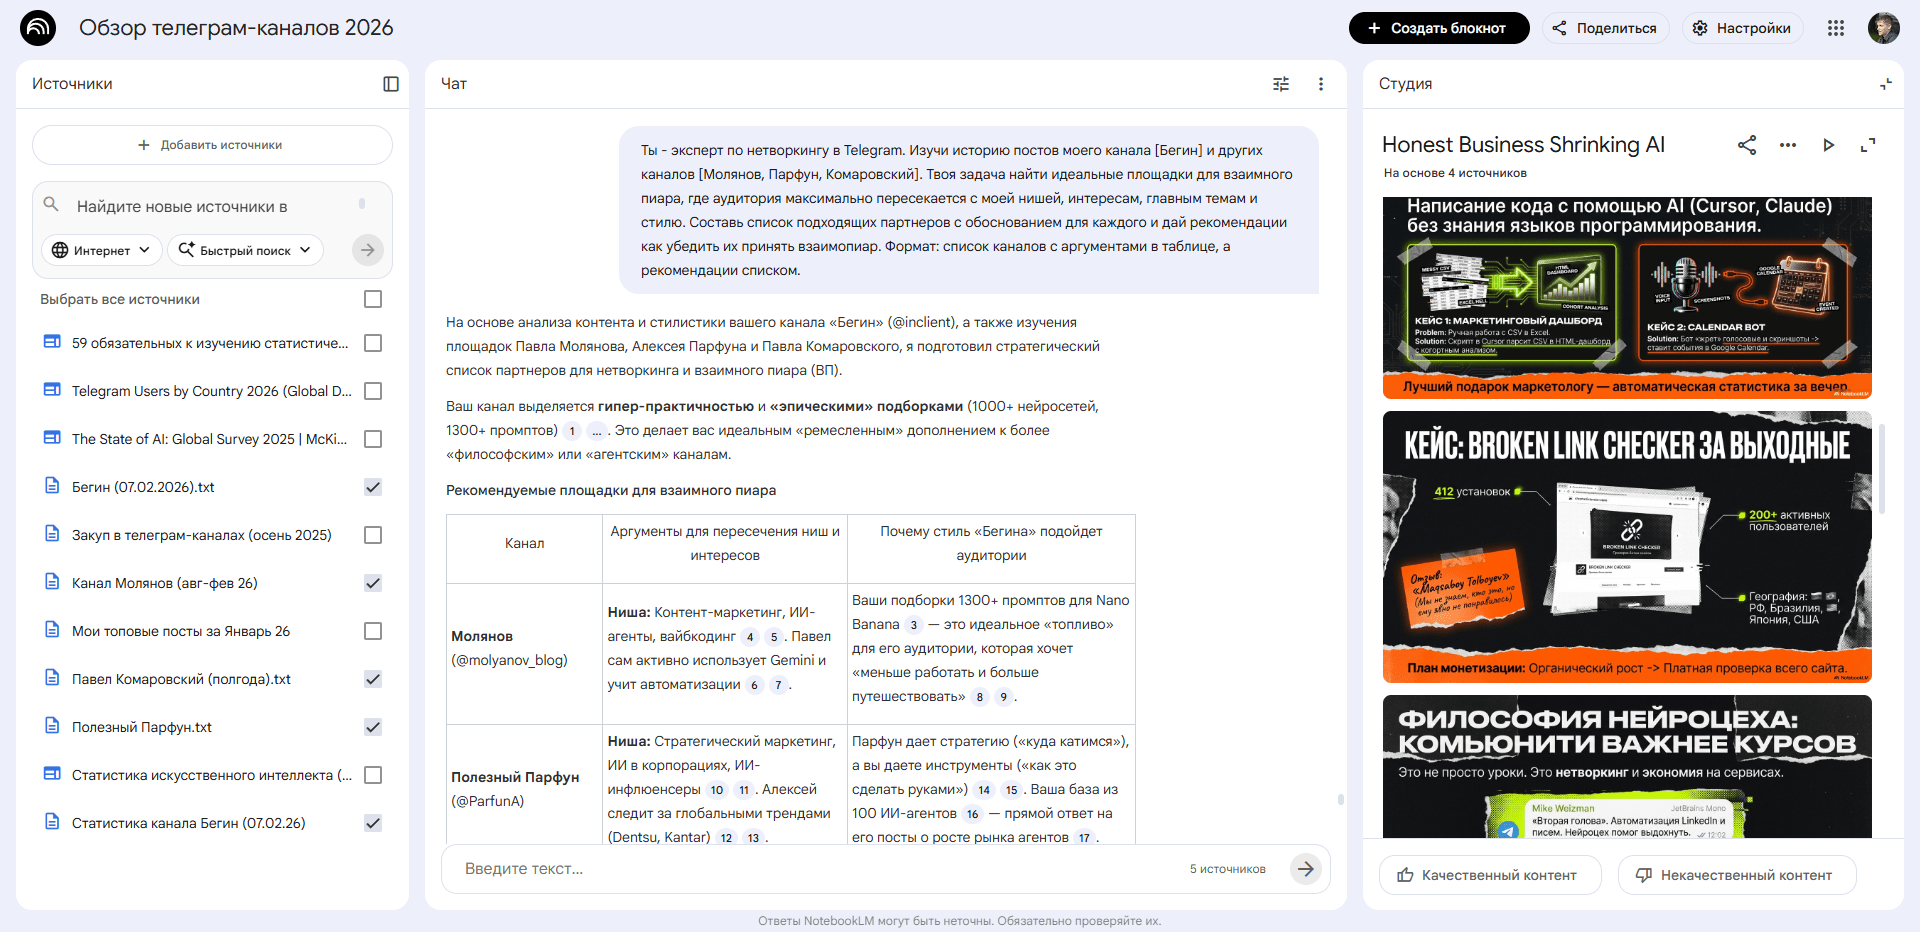The image size is (1920, 932).
Task: Expand the Studio overview to fullscreen
Action: coord(1868,146)
